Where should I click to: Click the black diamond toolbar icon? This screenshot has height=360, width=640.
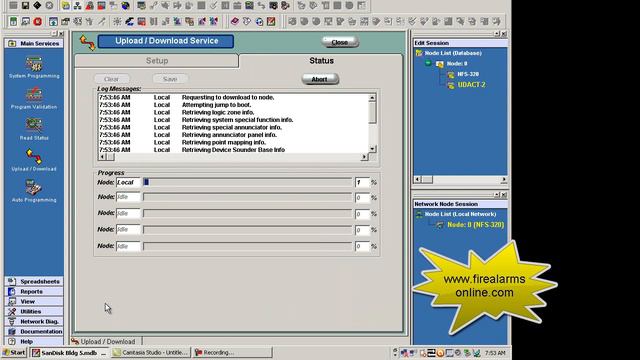37,5
